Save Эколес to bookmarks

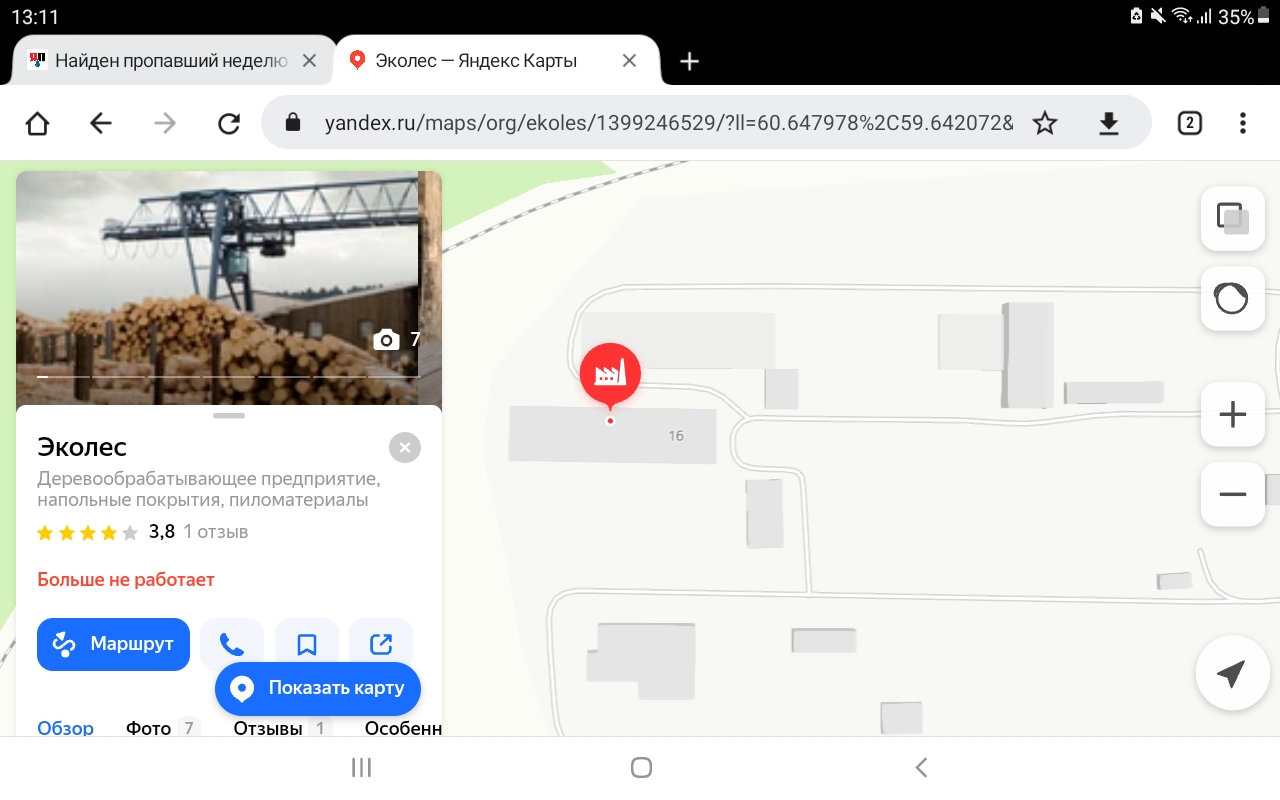tap(307, 644)
